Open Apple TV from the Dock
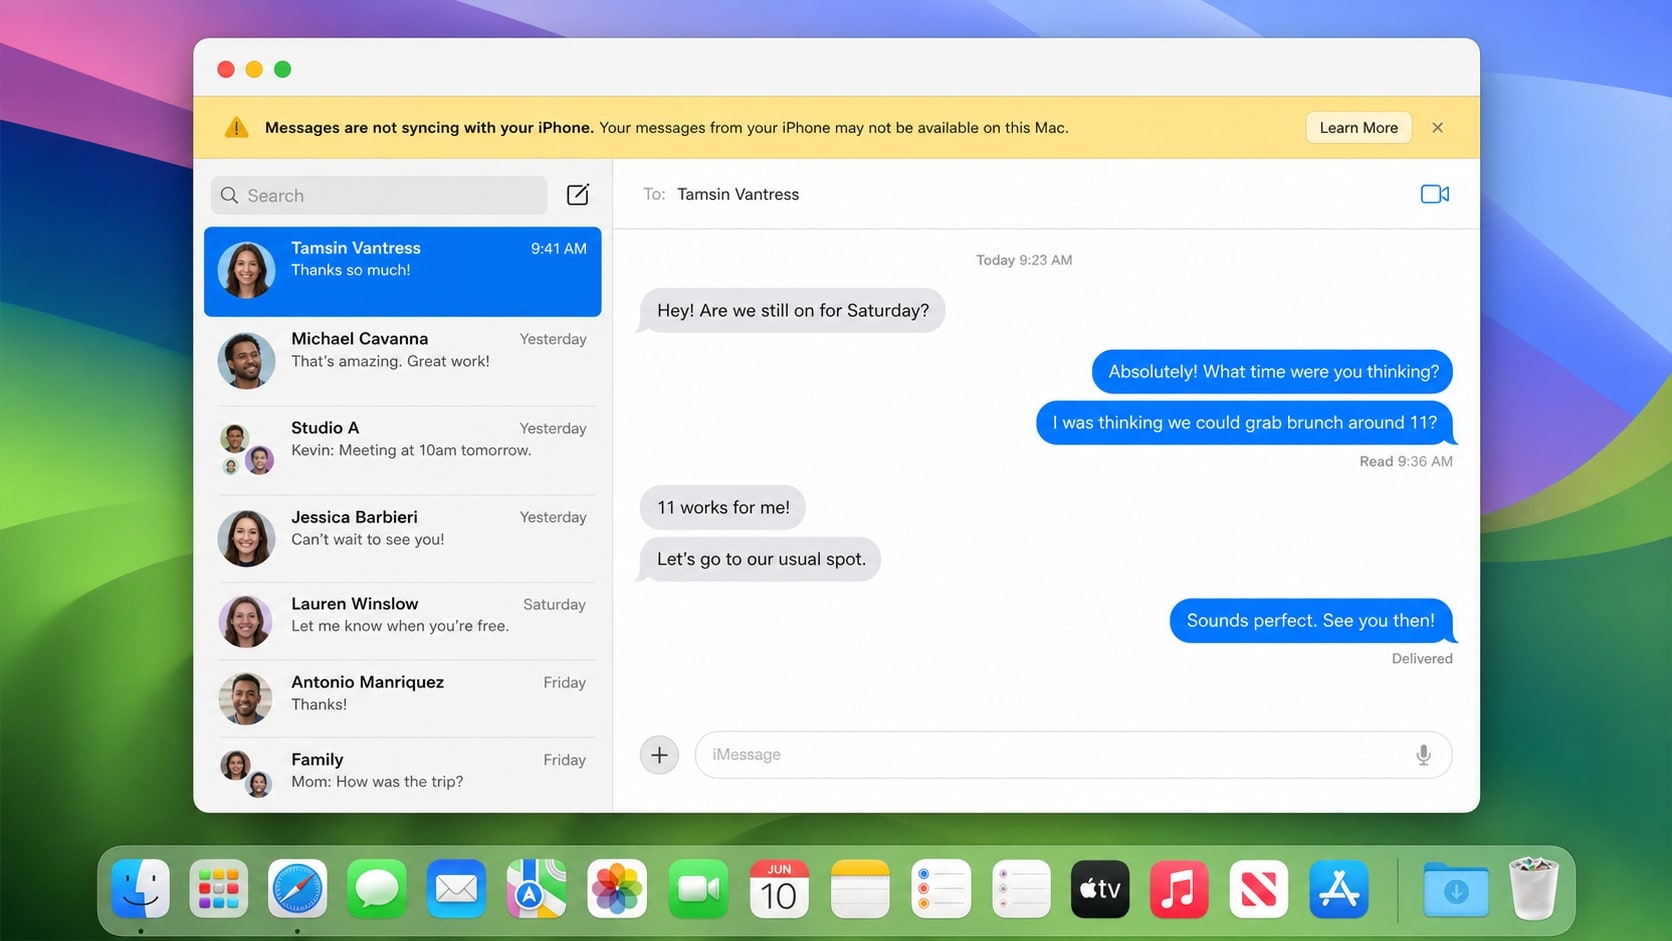Image resolution: width=1672 pixels, height=941 pixels. click(1100, 888)
